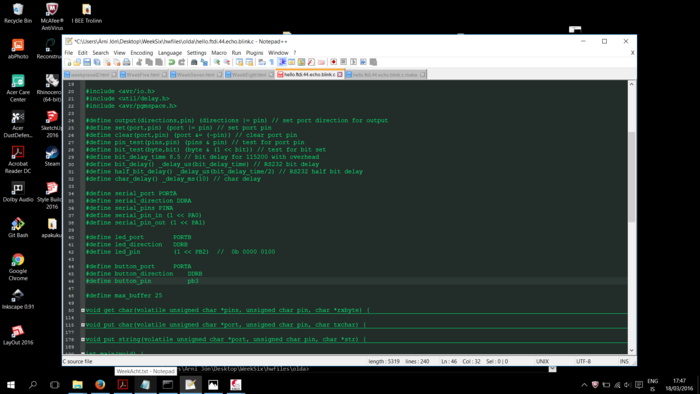Click the Paste toolbar icon
Image resolution: width=700 pixels, height=394 pixels.
coord(158,62)
